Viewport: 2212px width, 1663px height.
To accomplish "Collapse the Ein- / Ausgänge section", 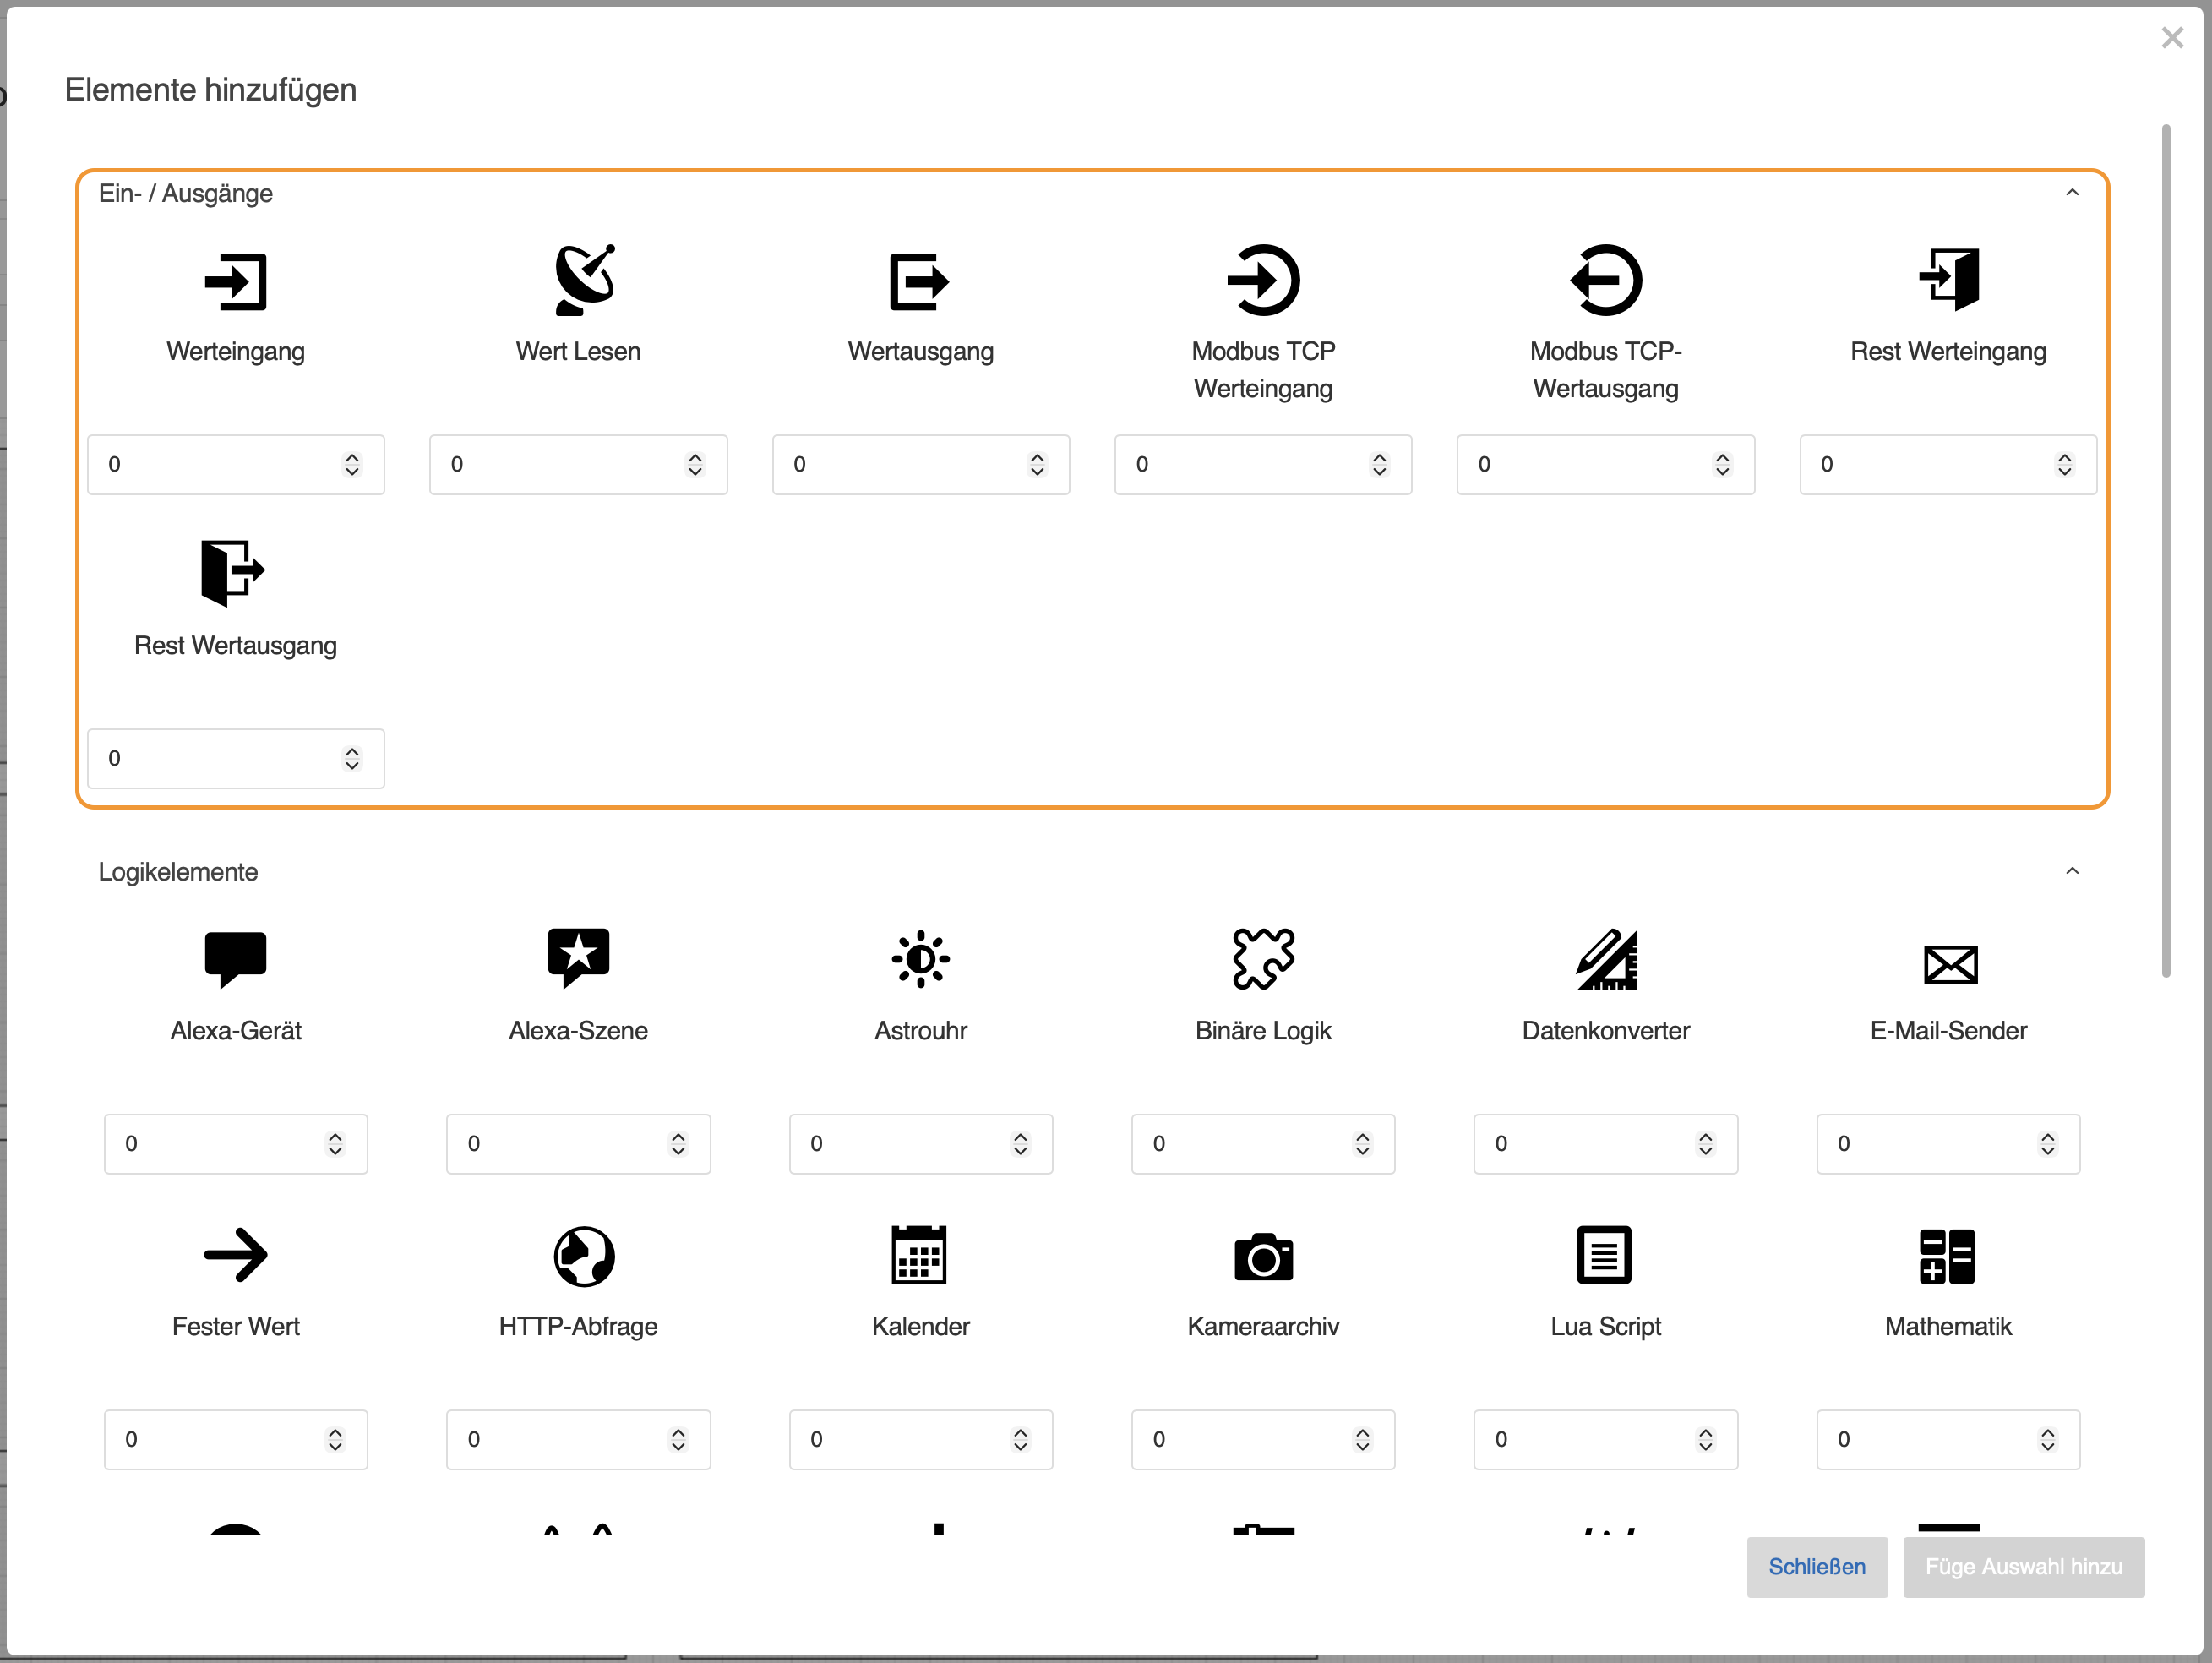I will point(2072,193).
